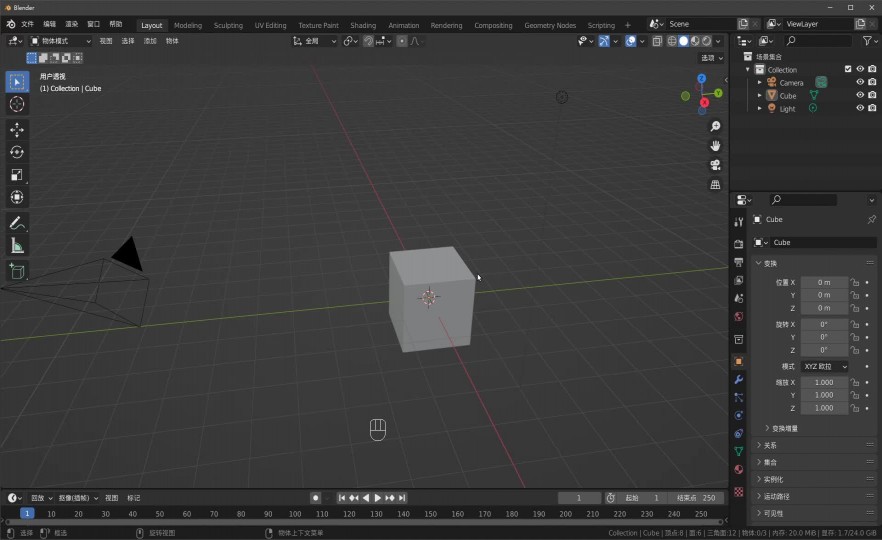Open the 选项 options button
The image size is (882, 540).
(712, 58)
